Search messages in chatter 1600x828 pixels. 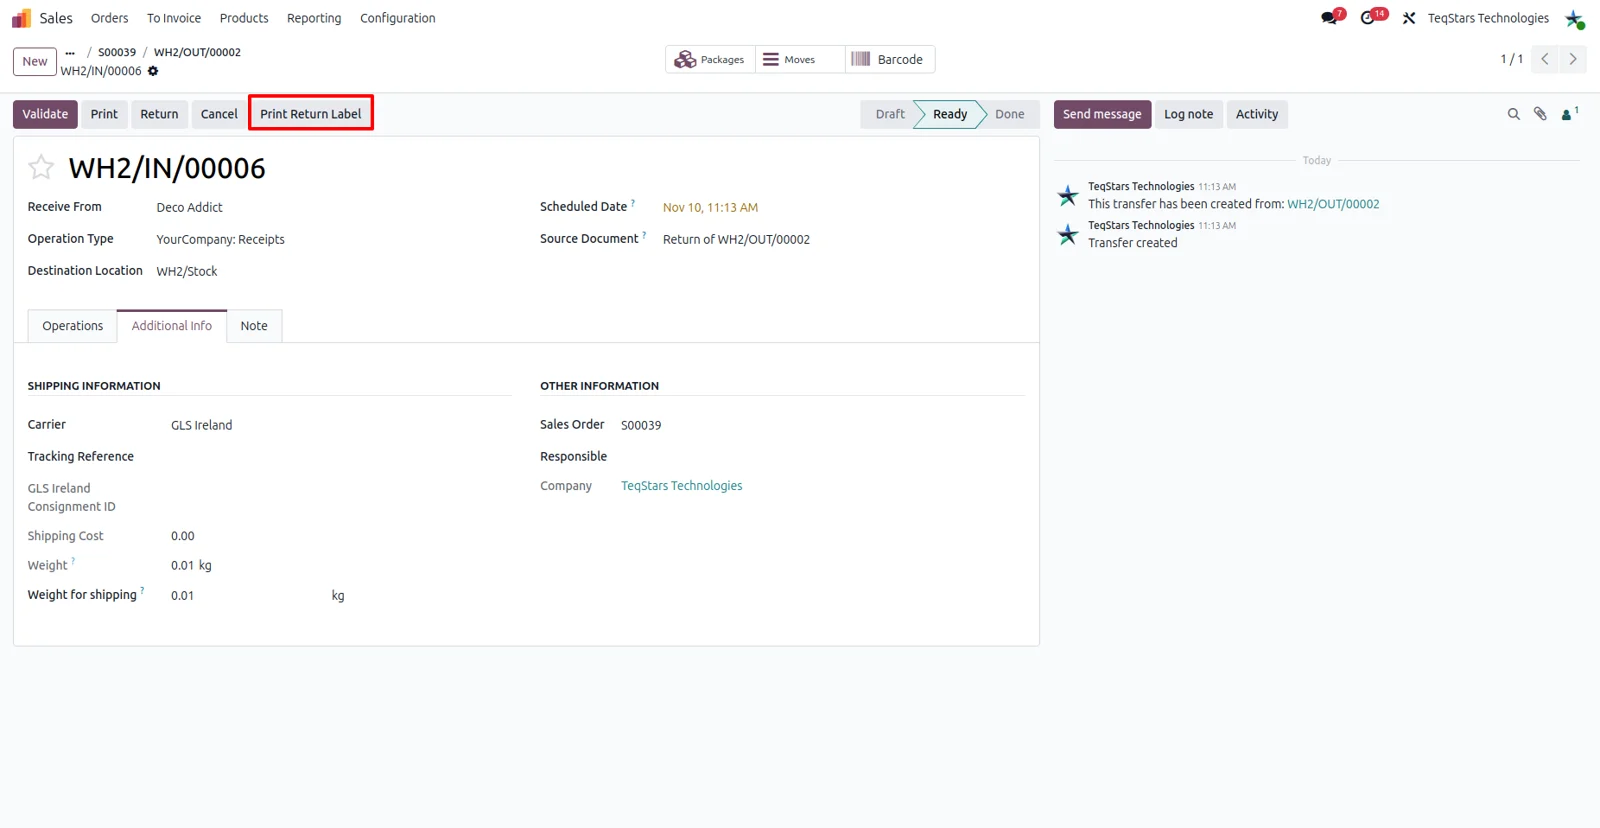pos(1513,114)
